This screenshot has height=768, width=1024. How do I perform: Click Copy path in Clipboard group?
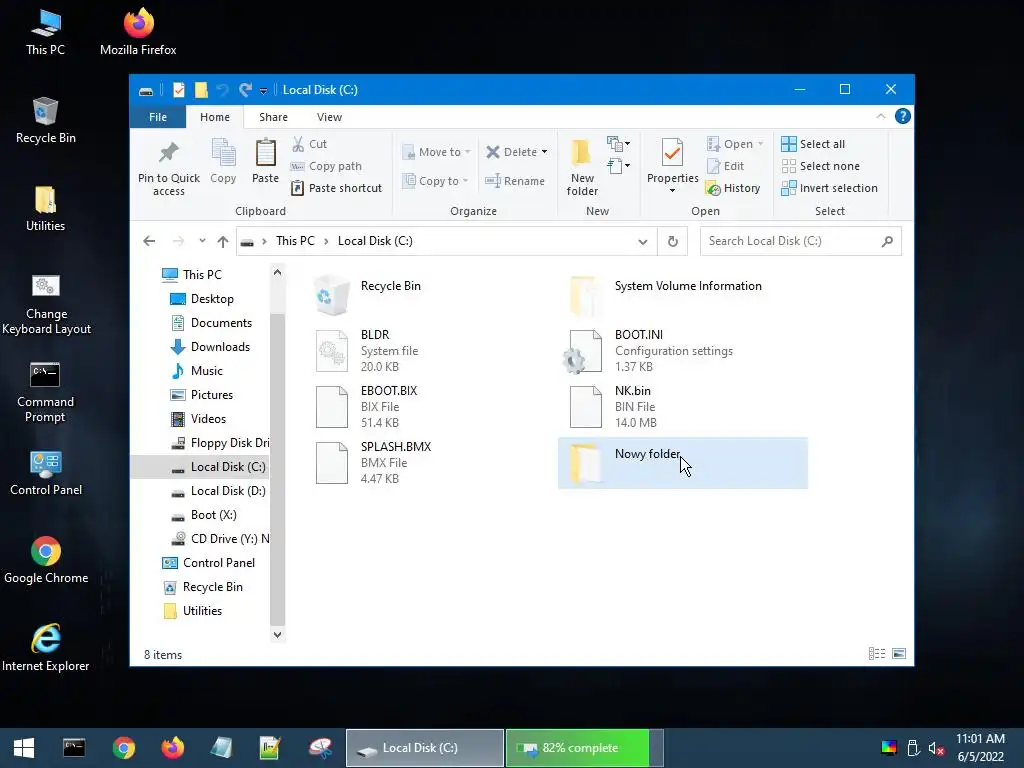pos(326,166)
